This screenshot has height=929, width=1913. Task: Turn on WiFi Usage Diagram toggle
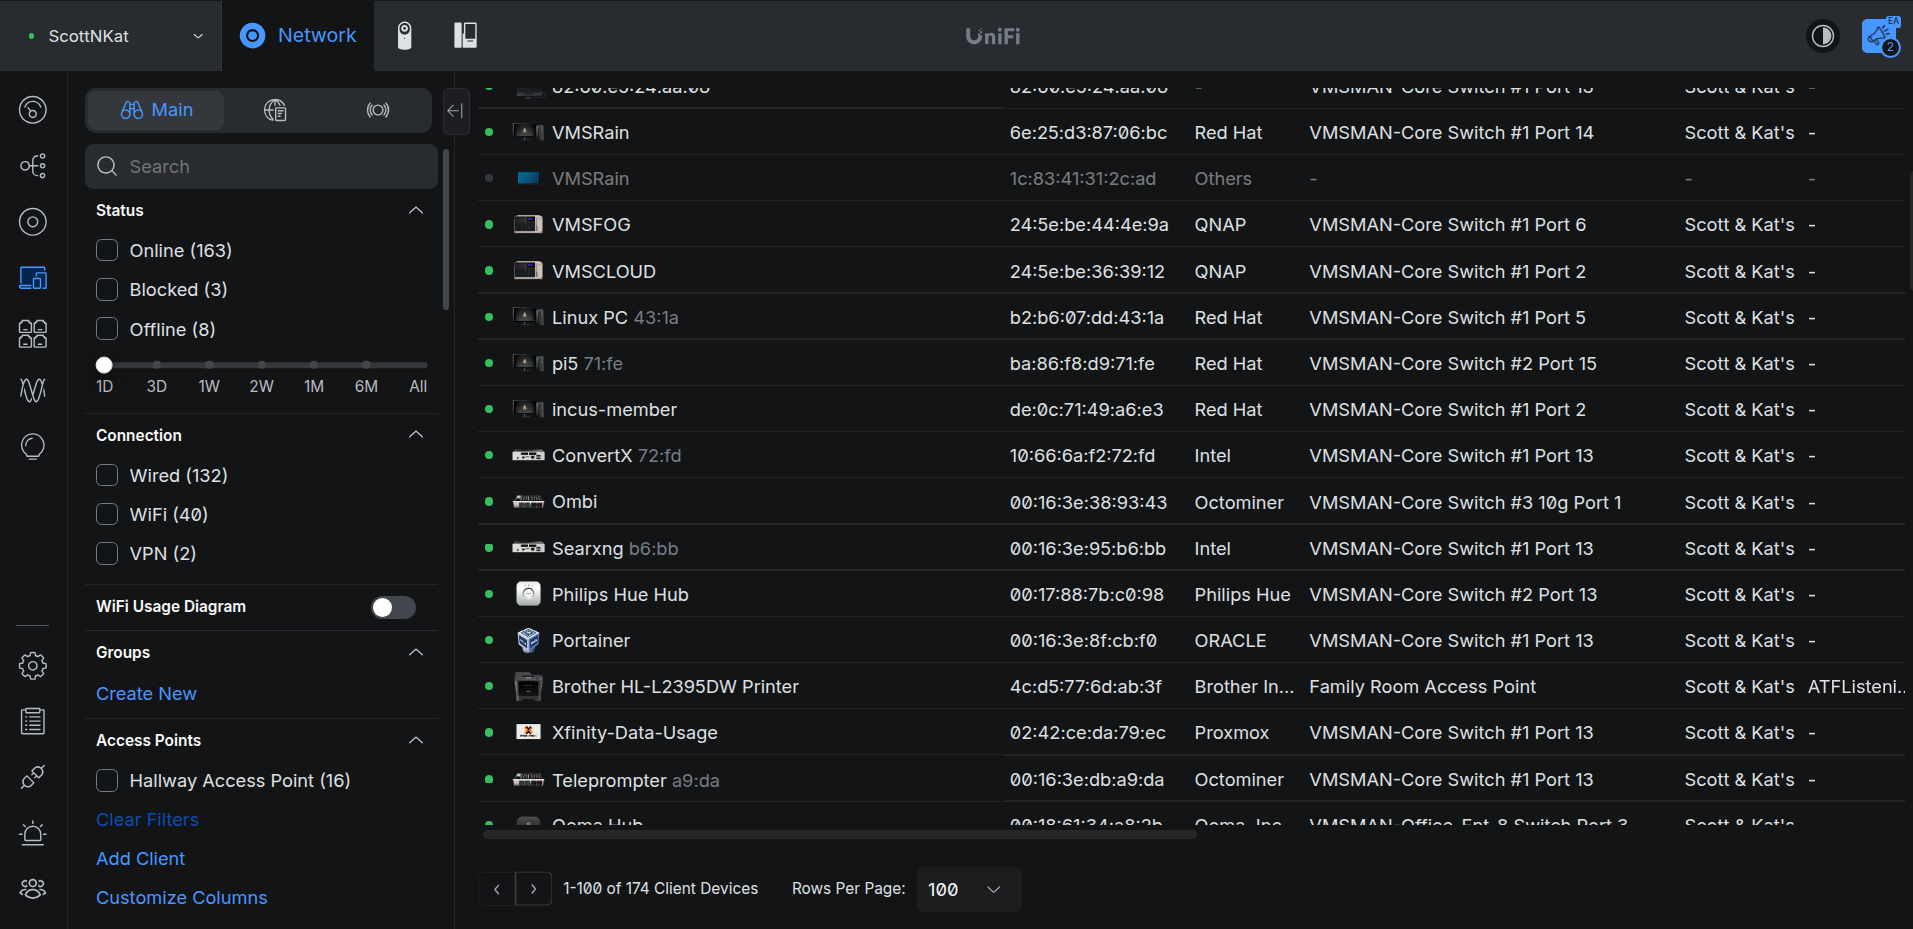393,607
